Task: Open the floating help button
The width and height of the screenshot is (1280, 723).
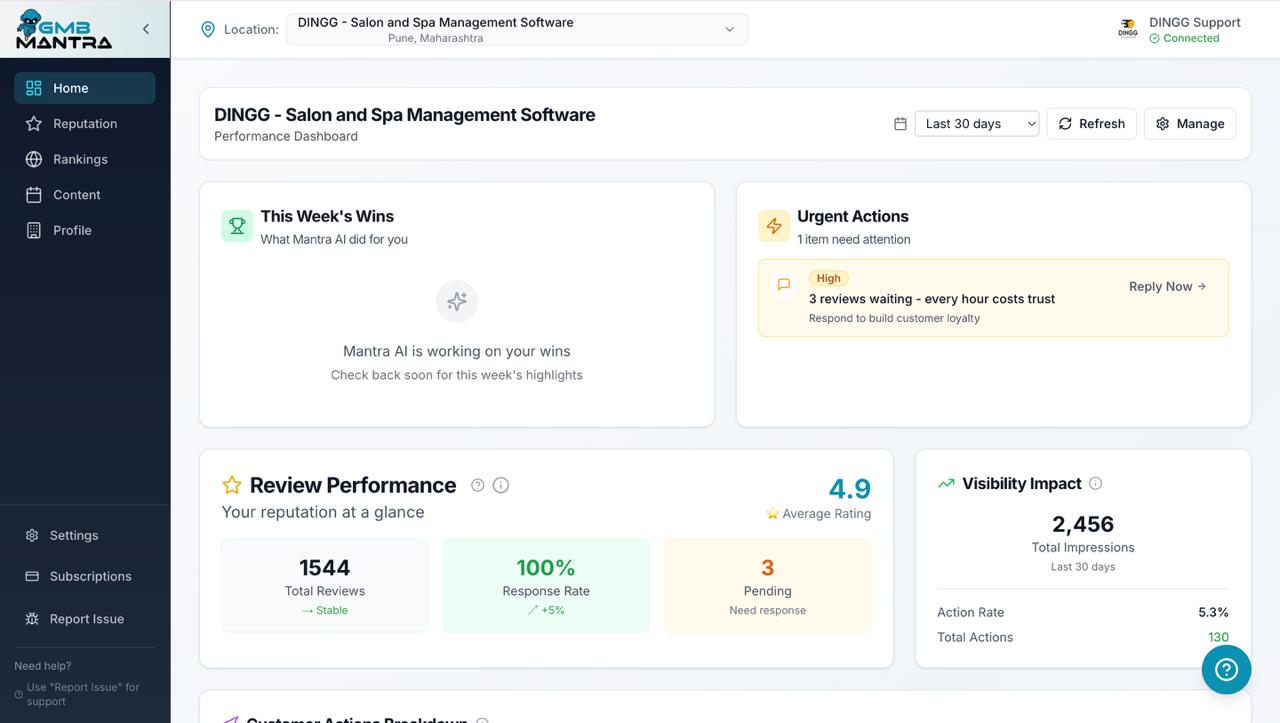Action: pyautogui.click(x=1227, y=669)
